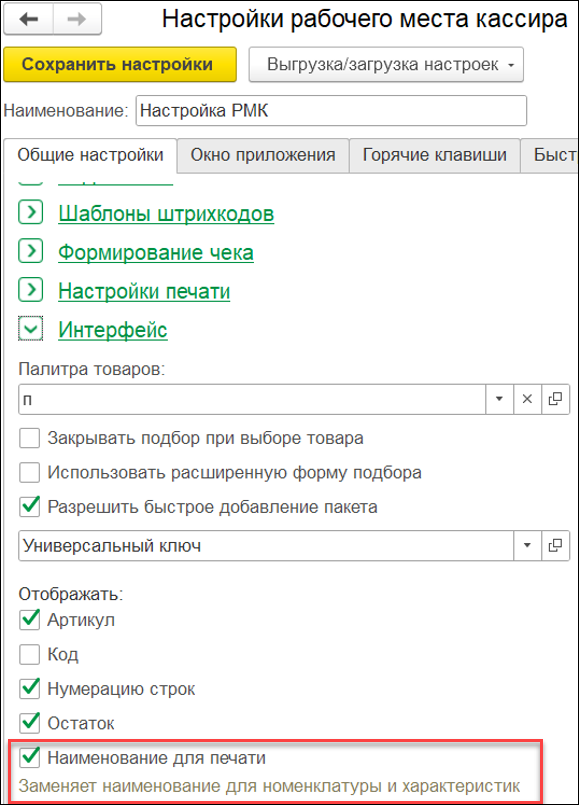Open the Палитра товаров dropdown list

pos(499,398)
